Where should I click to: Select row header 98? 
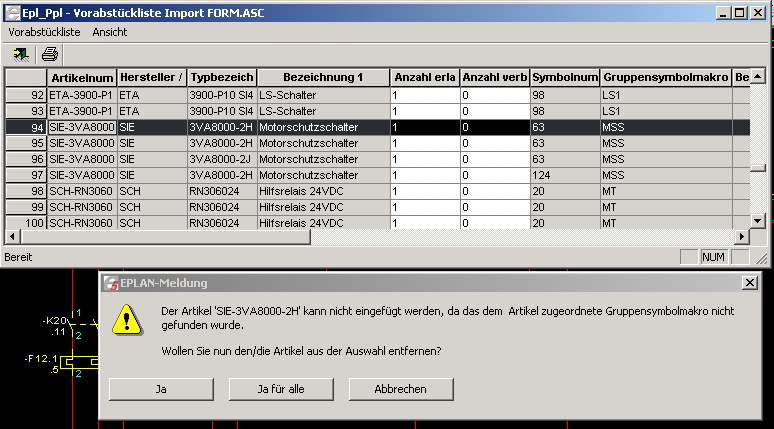(x=26, y=191)
